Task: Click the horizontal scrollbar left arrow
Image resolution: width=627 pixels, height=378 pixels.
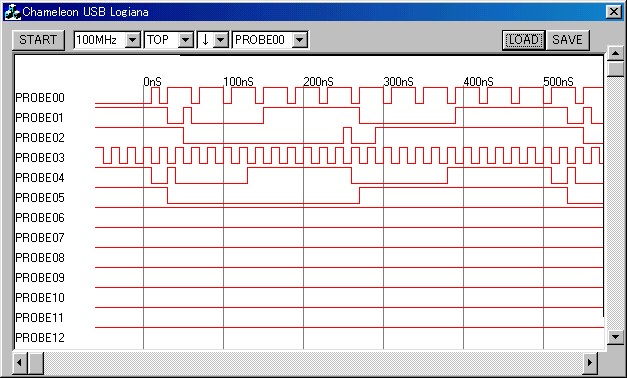Action: pos(20,363)
